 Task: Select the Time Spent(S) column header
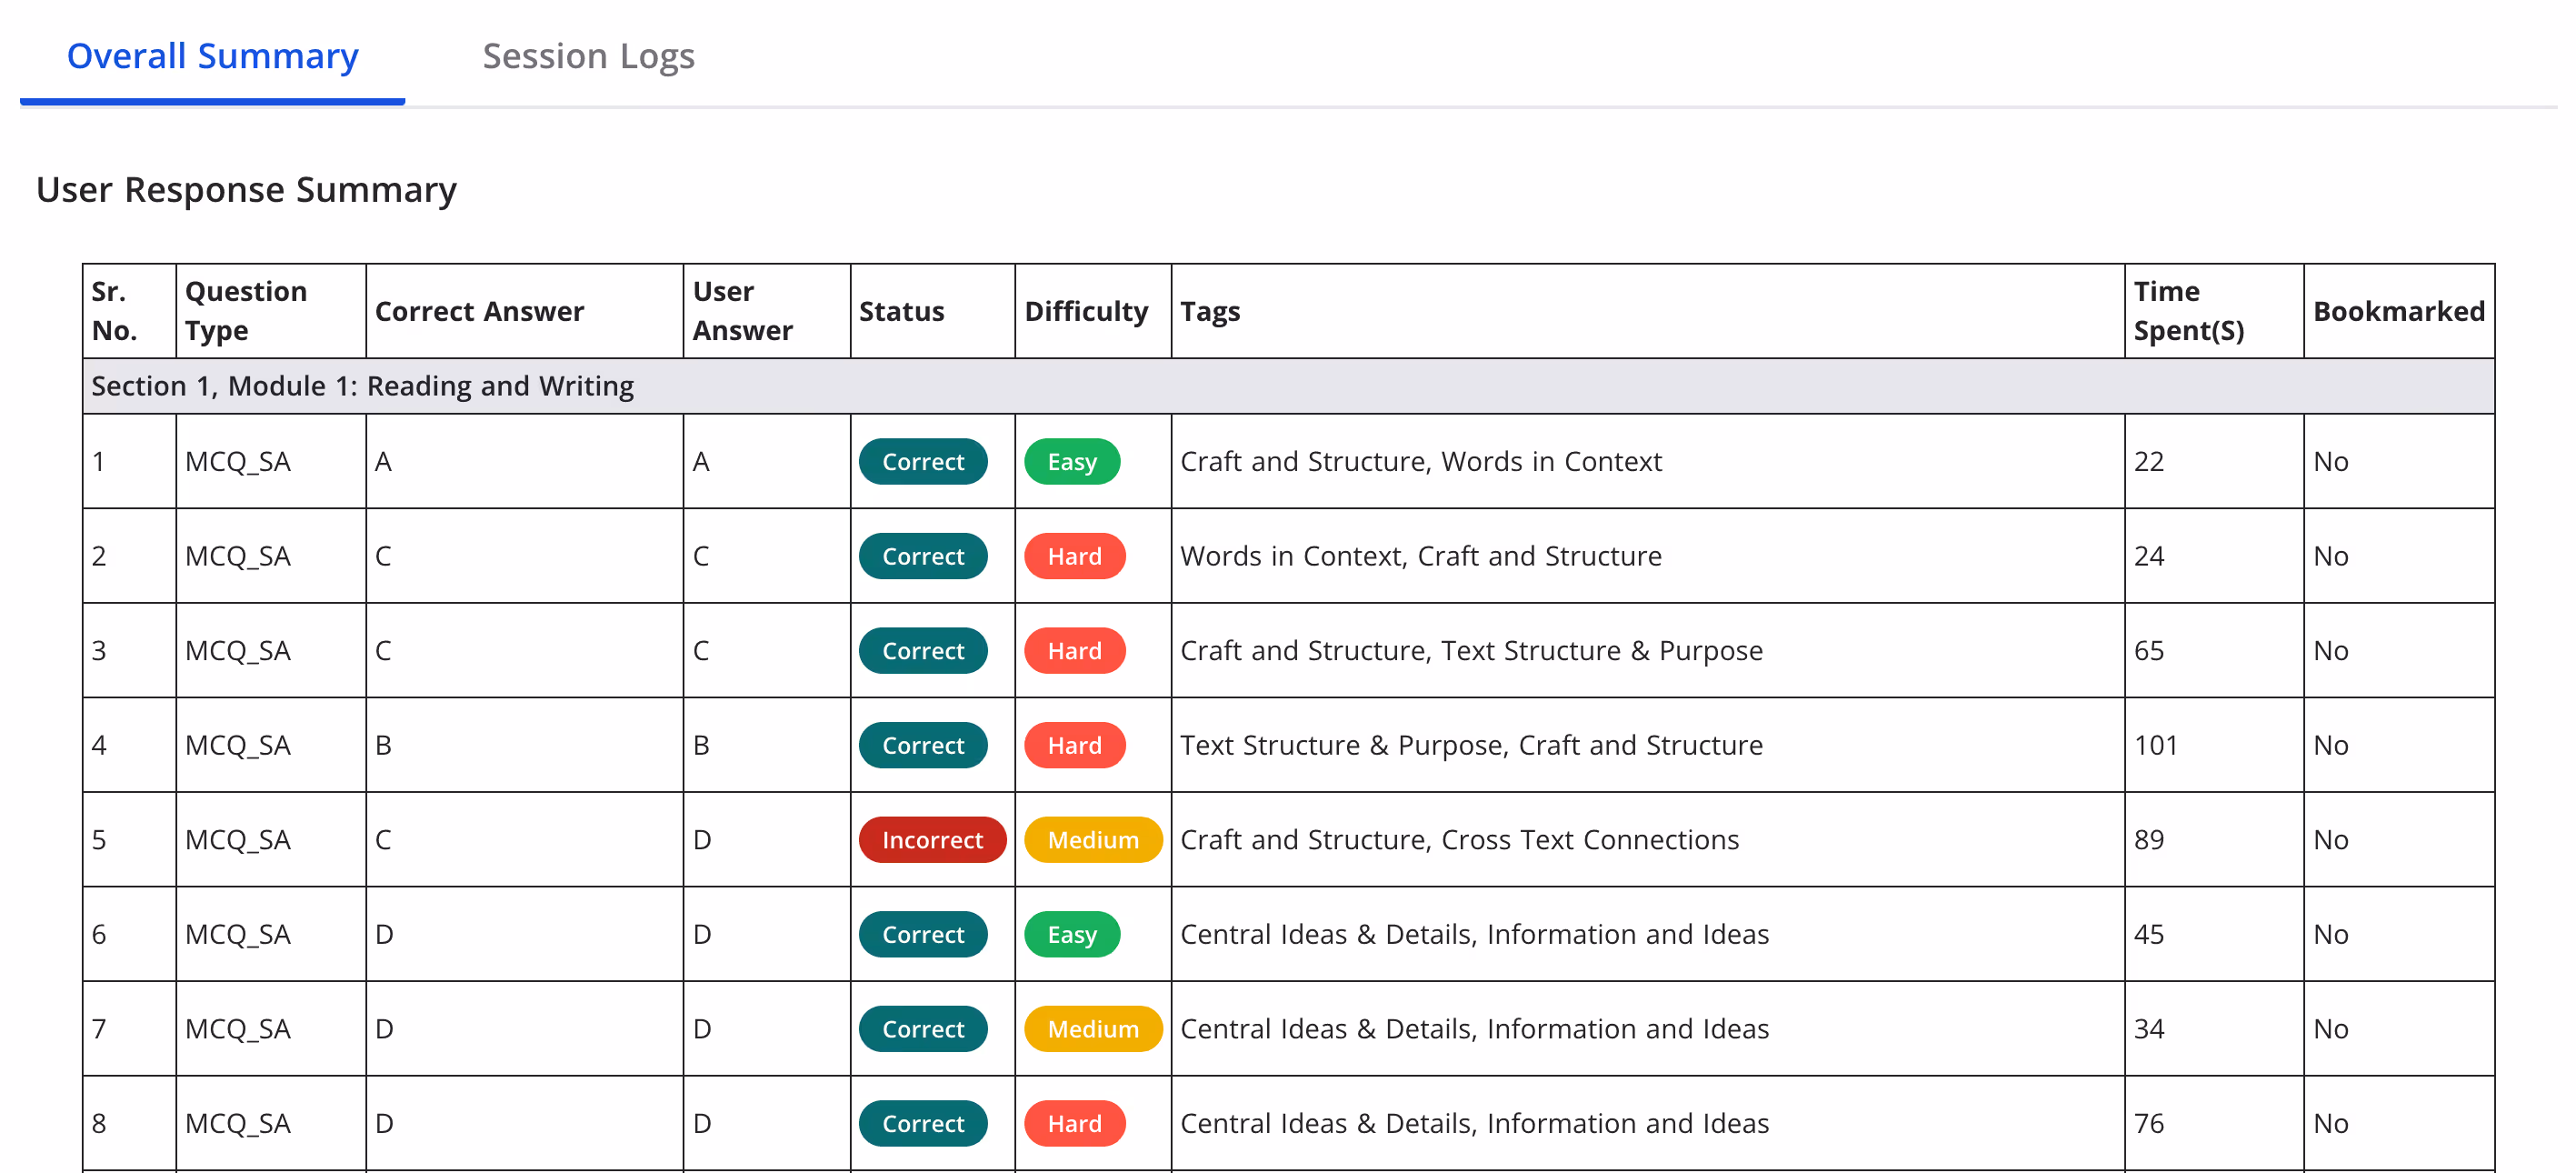[x=2213, y=311]
